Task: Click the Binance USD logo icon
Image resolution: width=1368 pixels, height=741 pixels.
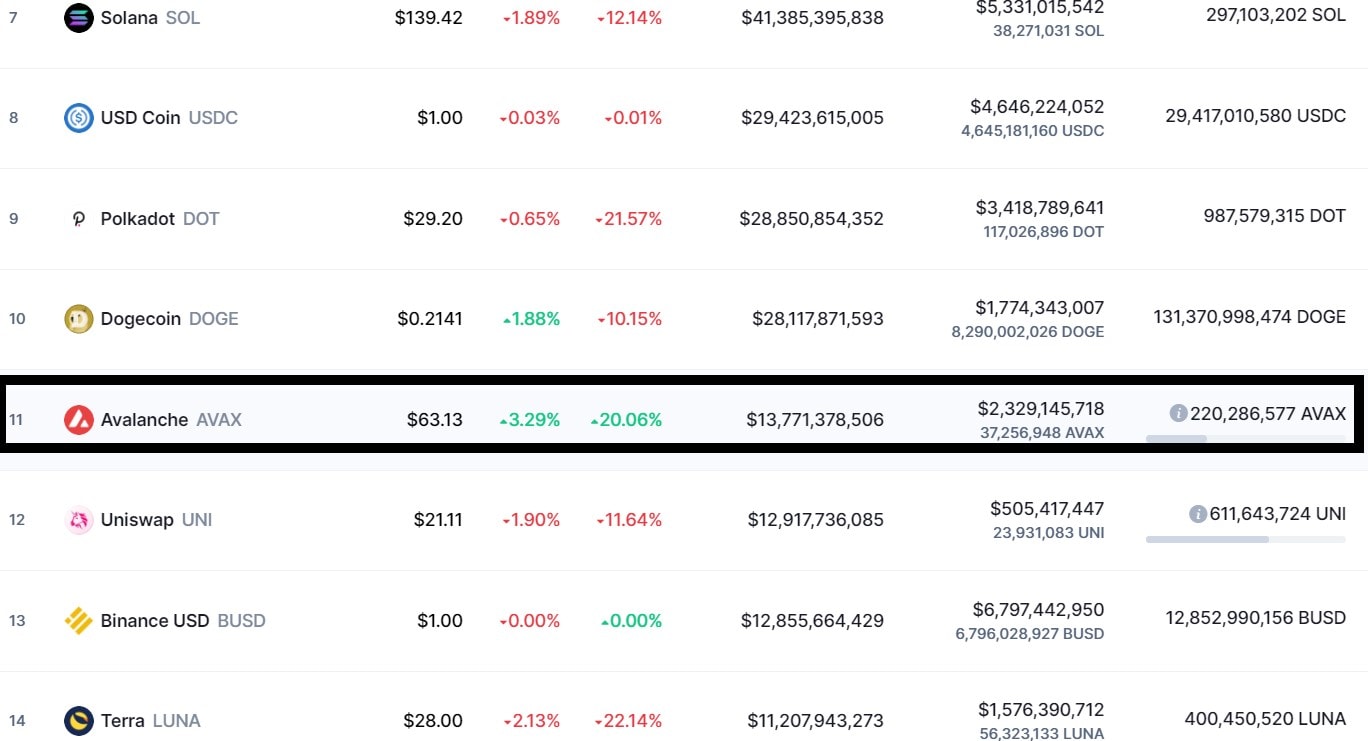Action: coord(79,621)
